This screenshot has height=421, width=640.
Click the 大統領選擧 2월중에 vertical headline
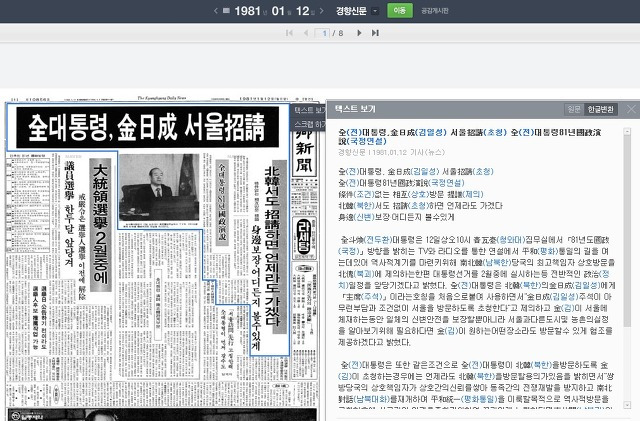[x=100, y=225]
